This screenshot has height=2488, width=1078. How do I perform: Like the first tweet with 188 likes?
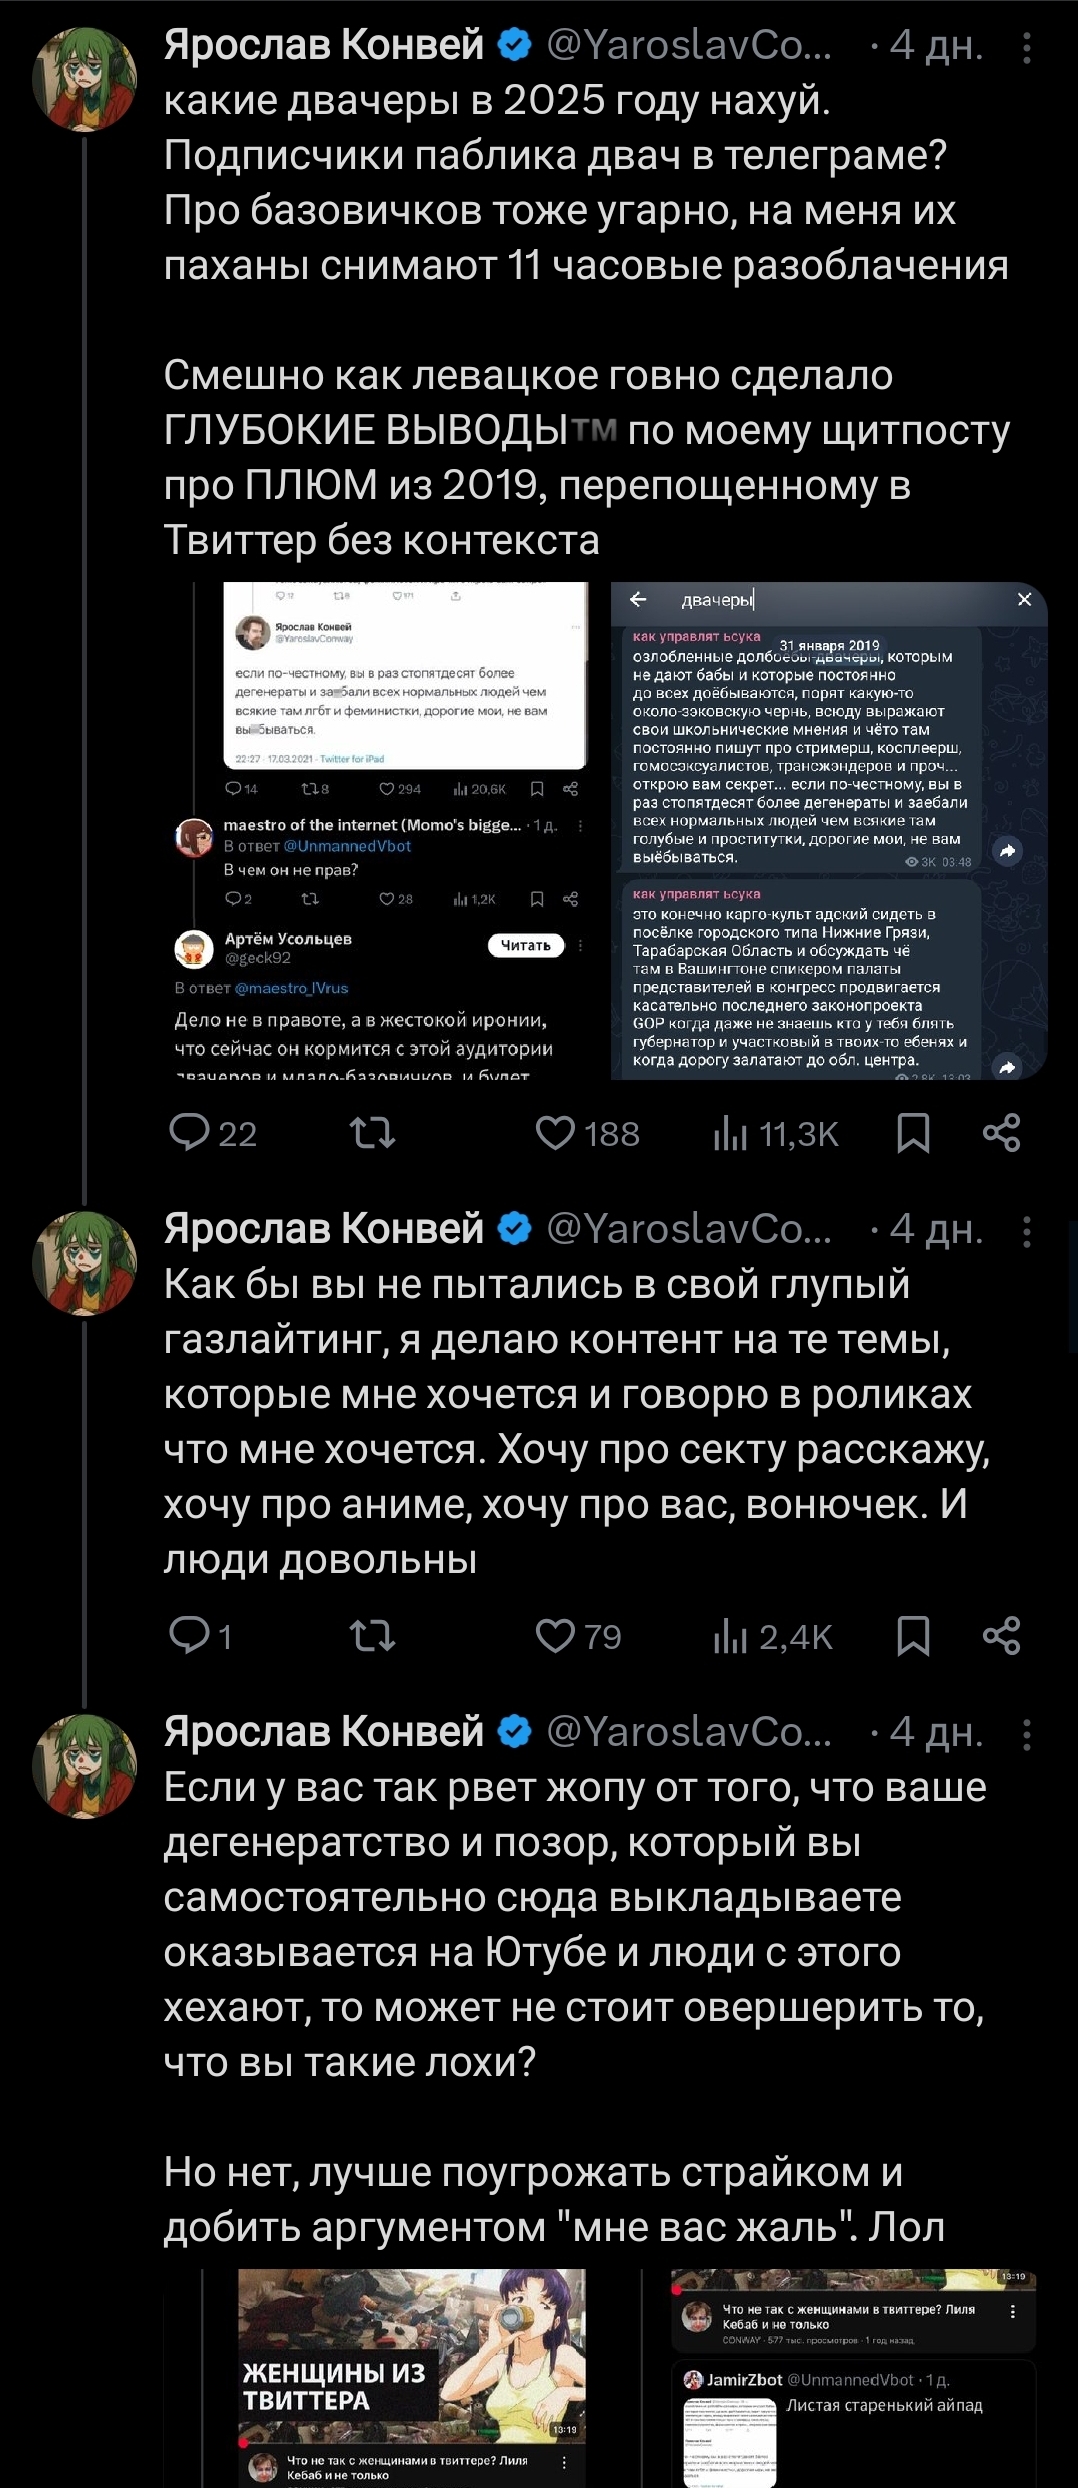[556, 1133]
